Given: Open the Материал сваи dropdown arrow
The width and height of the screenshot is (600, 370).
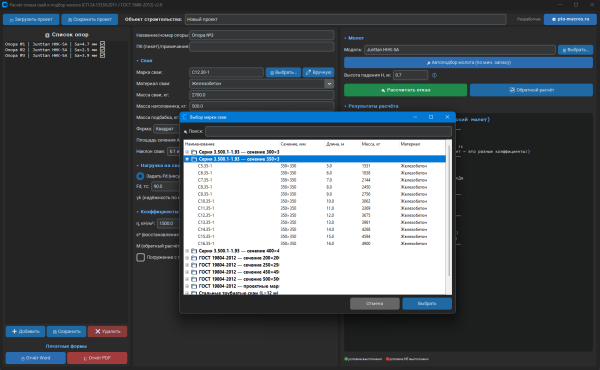Looking at the screenshot, I should click(329, 83).
